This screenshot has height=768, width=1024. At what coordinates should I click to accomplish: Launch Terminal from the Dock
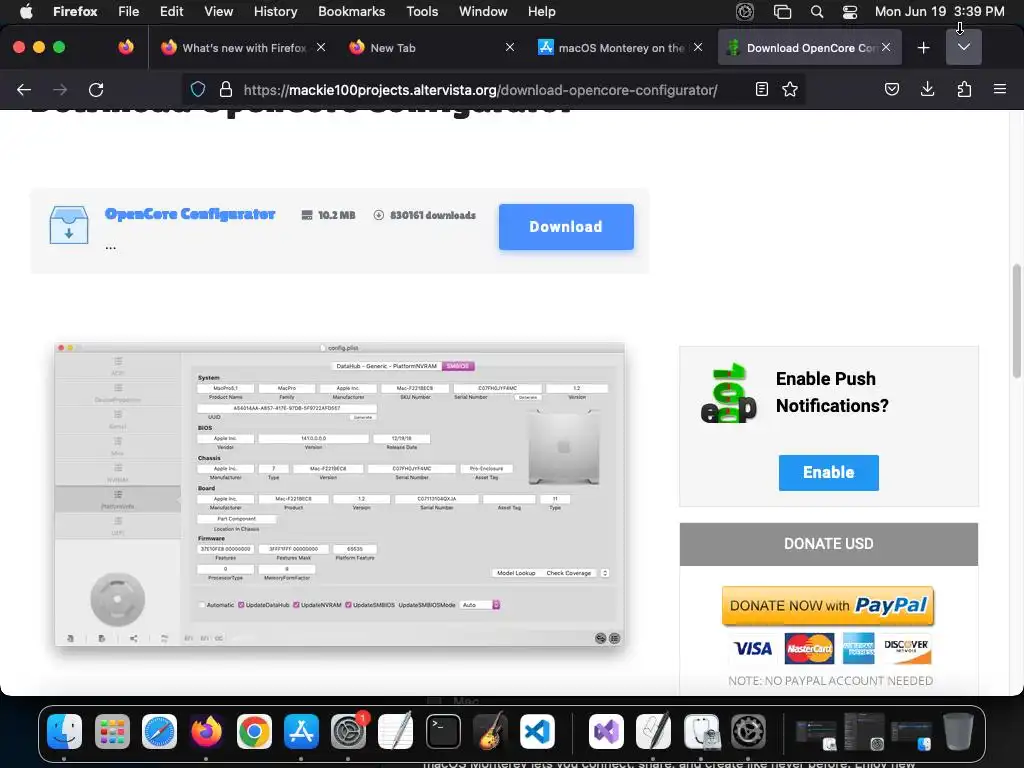click(443, 731)
